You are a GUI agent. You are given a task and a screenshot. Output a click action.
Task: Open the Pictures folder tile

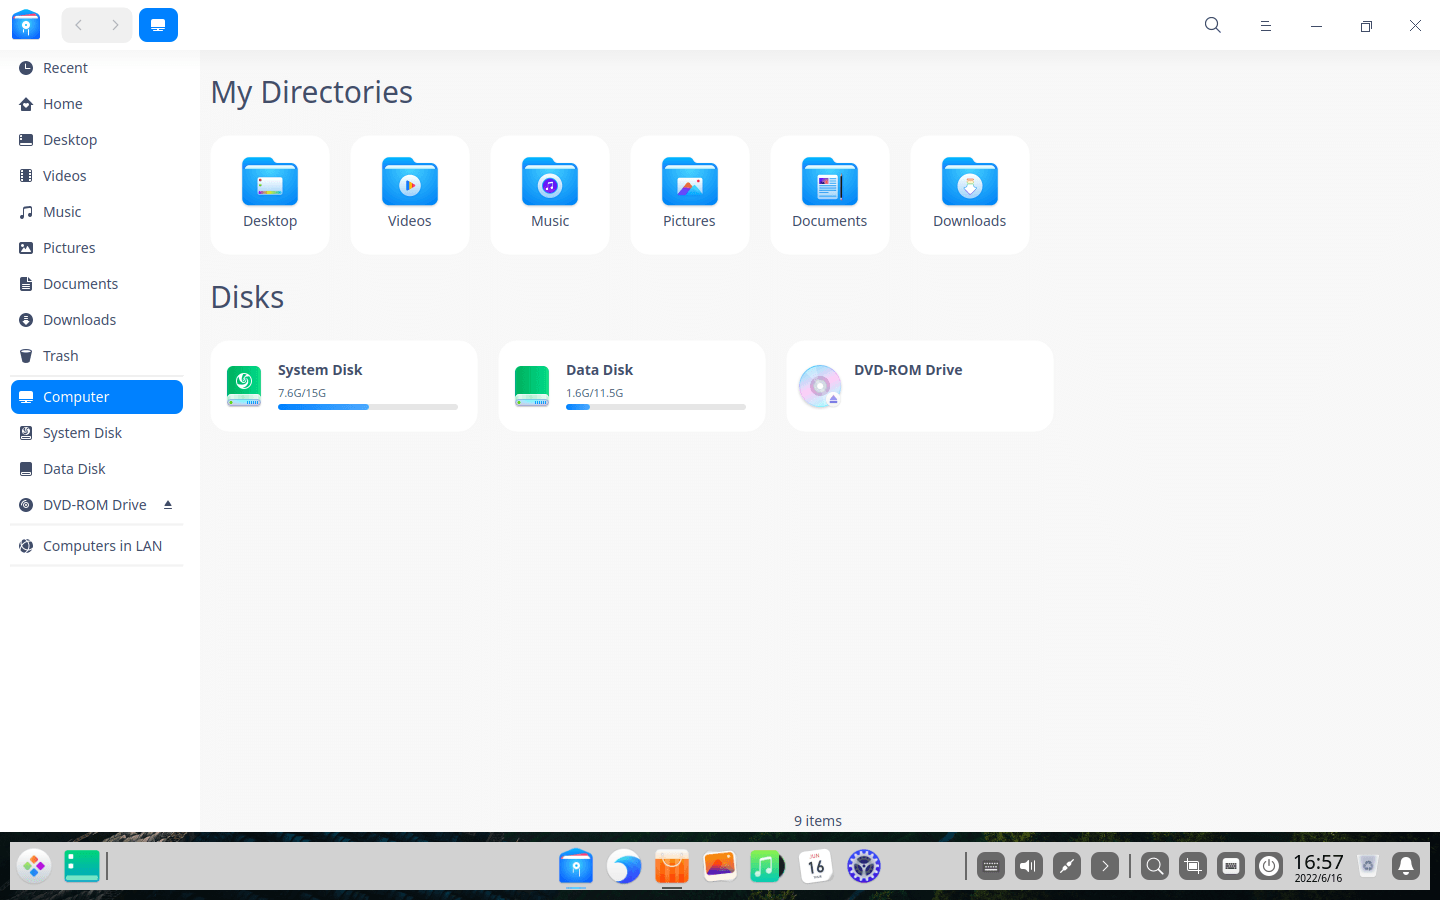click(x=690, y=195)
